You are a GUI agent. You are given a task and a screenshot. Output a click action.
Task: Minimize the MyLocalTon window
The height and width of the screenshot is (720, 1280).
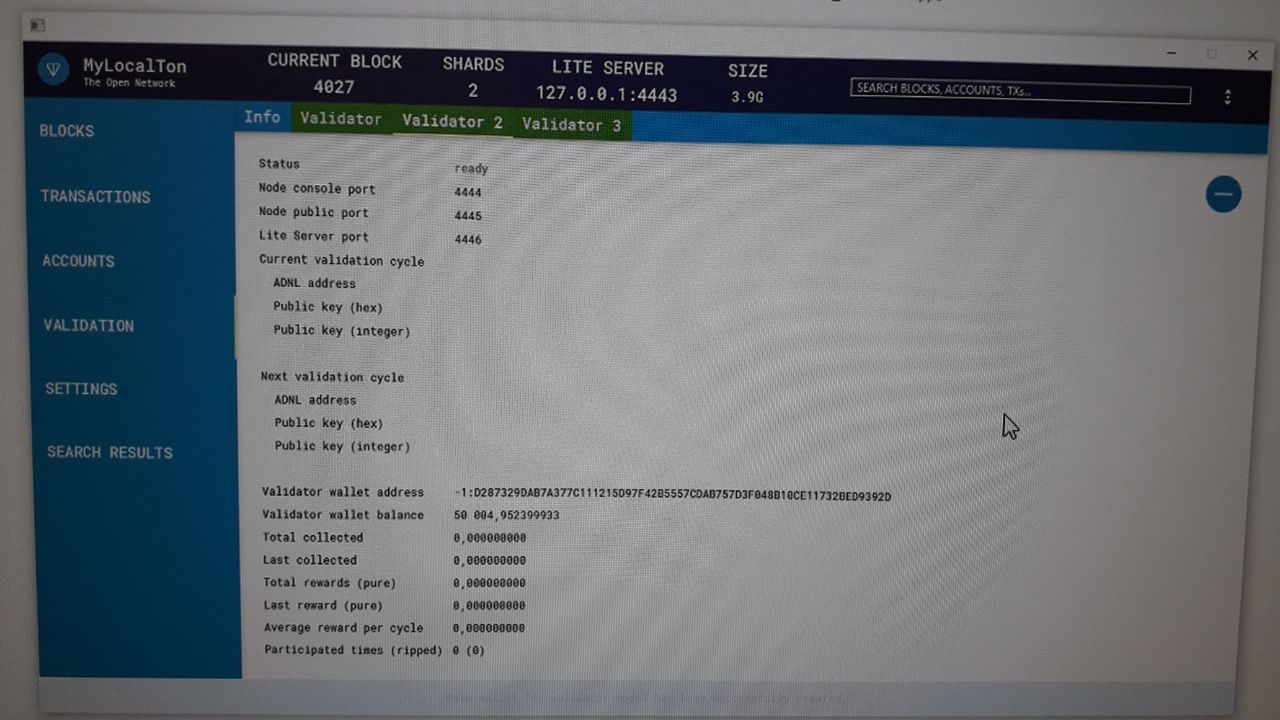[1172, 52]
